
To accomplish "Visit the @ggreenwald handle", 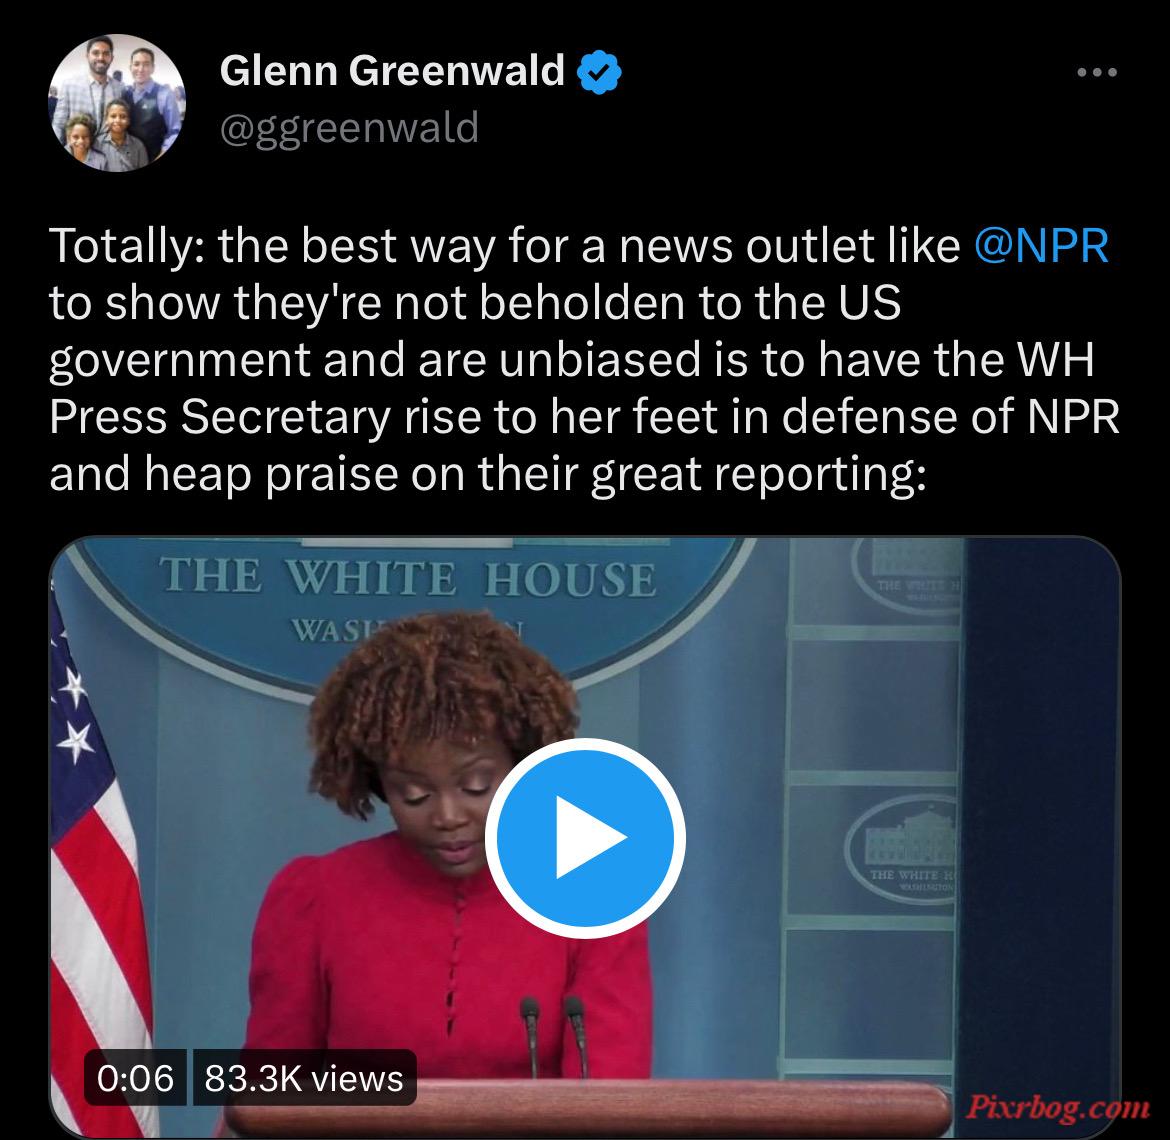I will coord(349,128).
